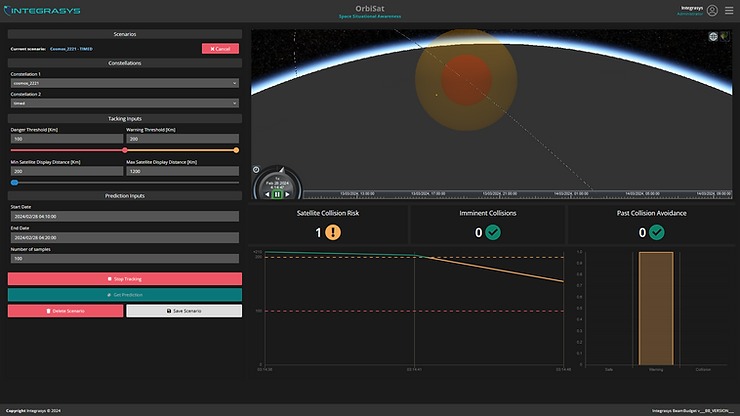Click the Prediction Inputs section header
Viewport: 740px width, 416px height.
[x=125, y=195]
